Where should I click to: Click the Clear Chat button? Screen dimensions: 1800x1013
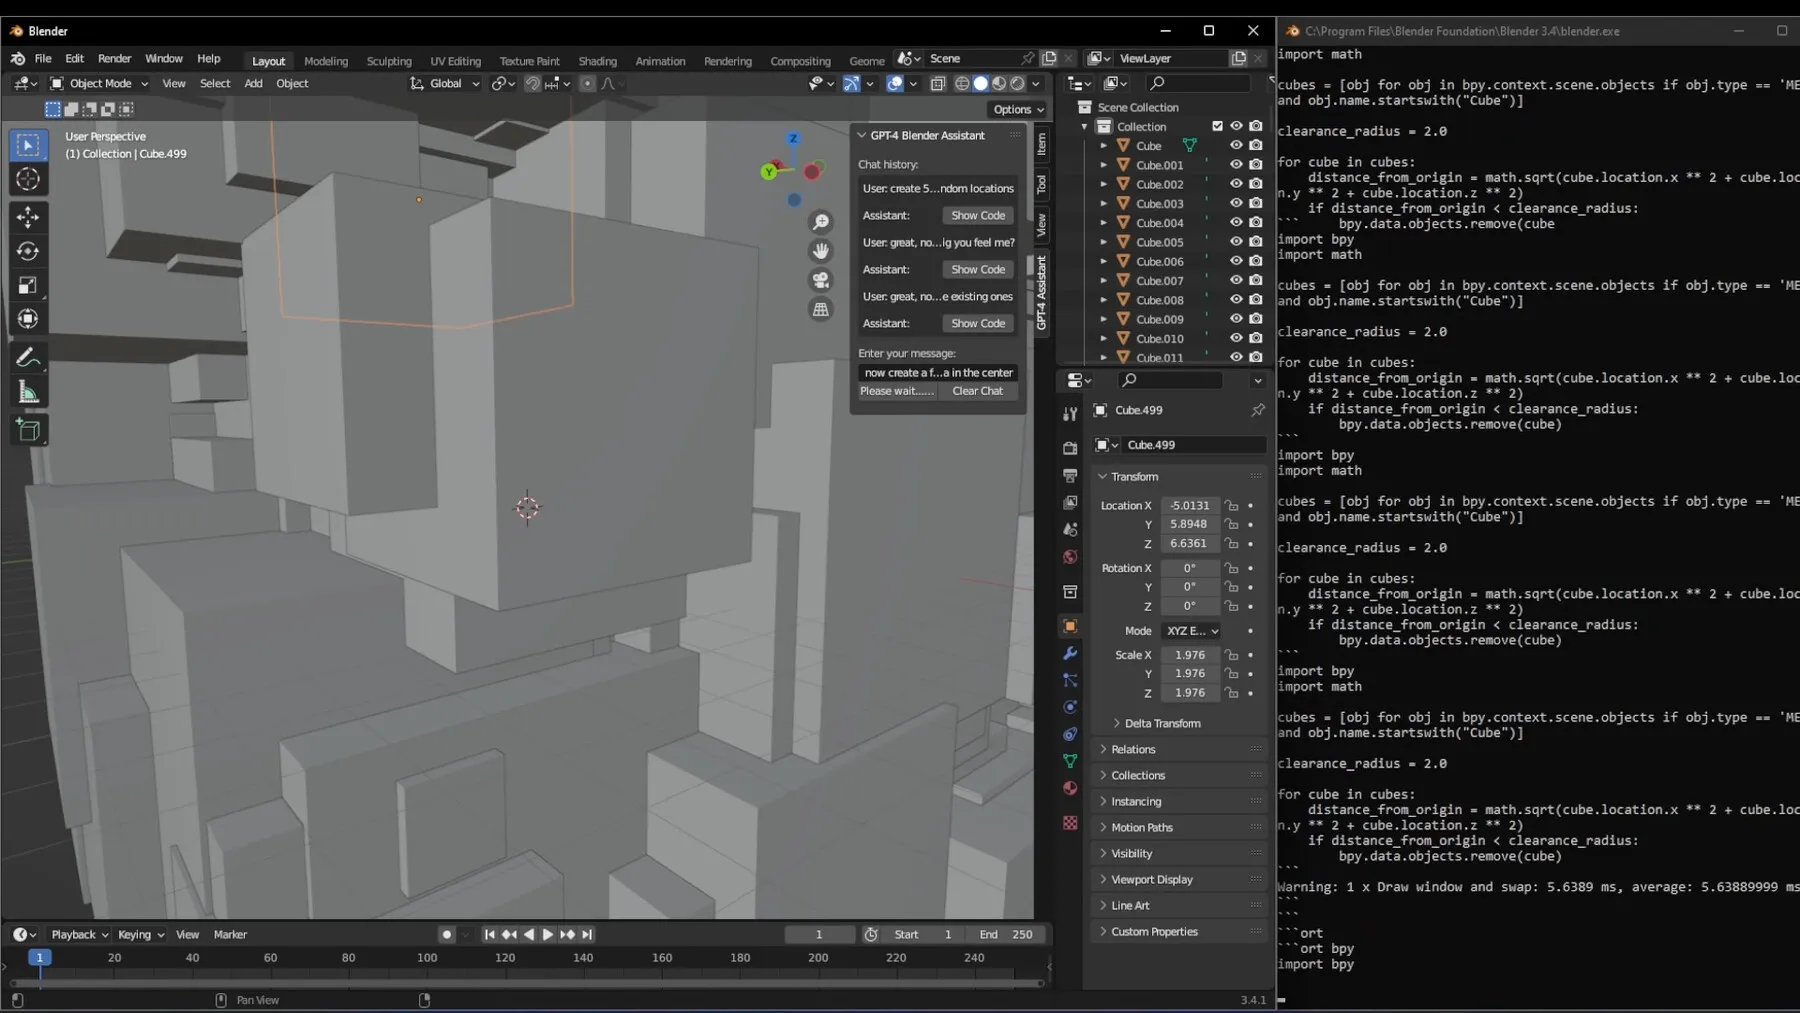click(977, 391)
